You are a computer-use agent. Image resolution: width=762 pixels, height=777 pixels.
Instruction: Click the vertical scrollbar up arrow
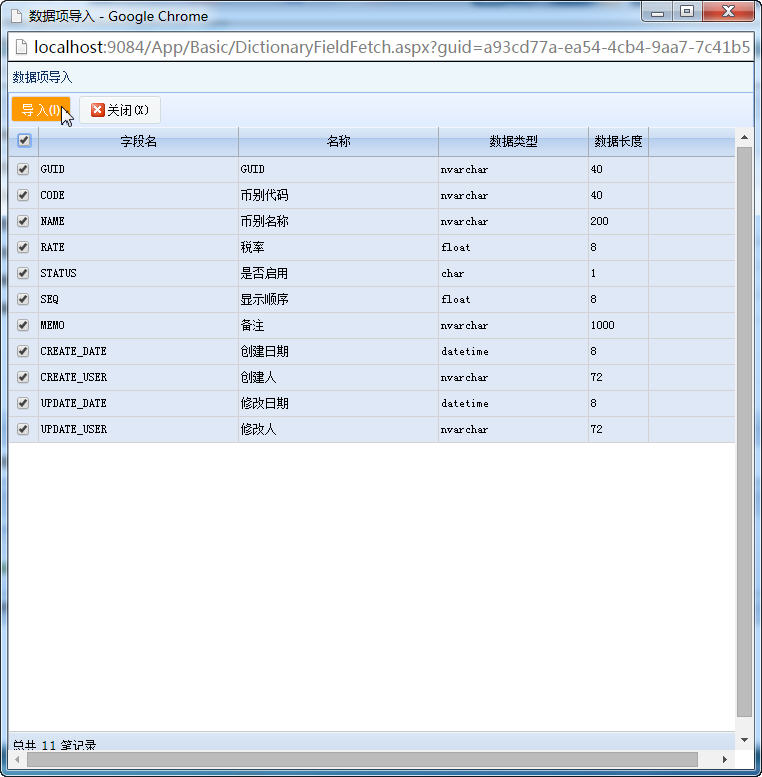[x=744, y=137]
